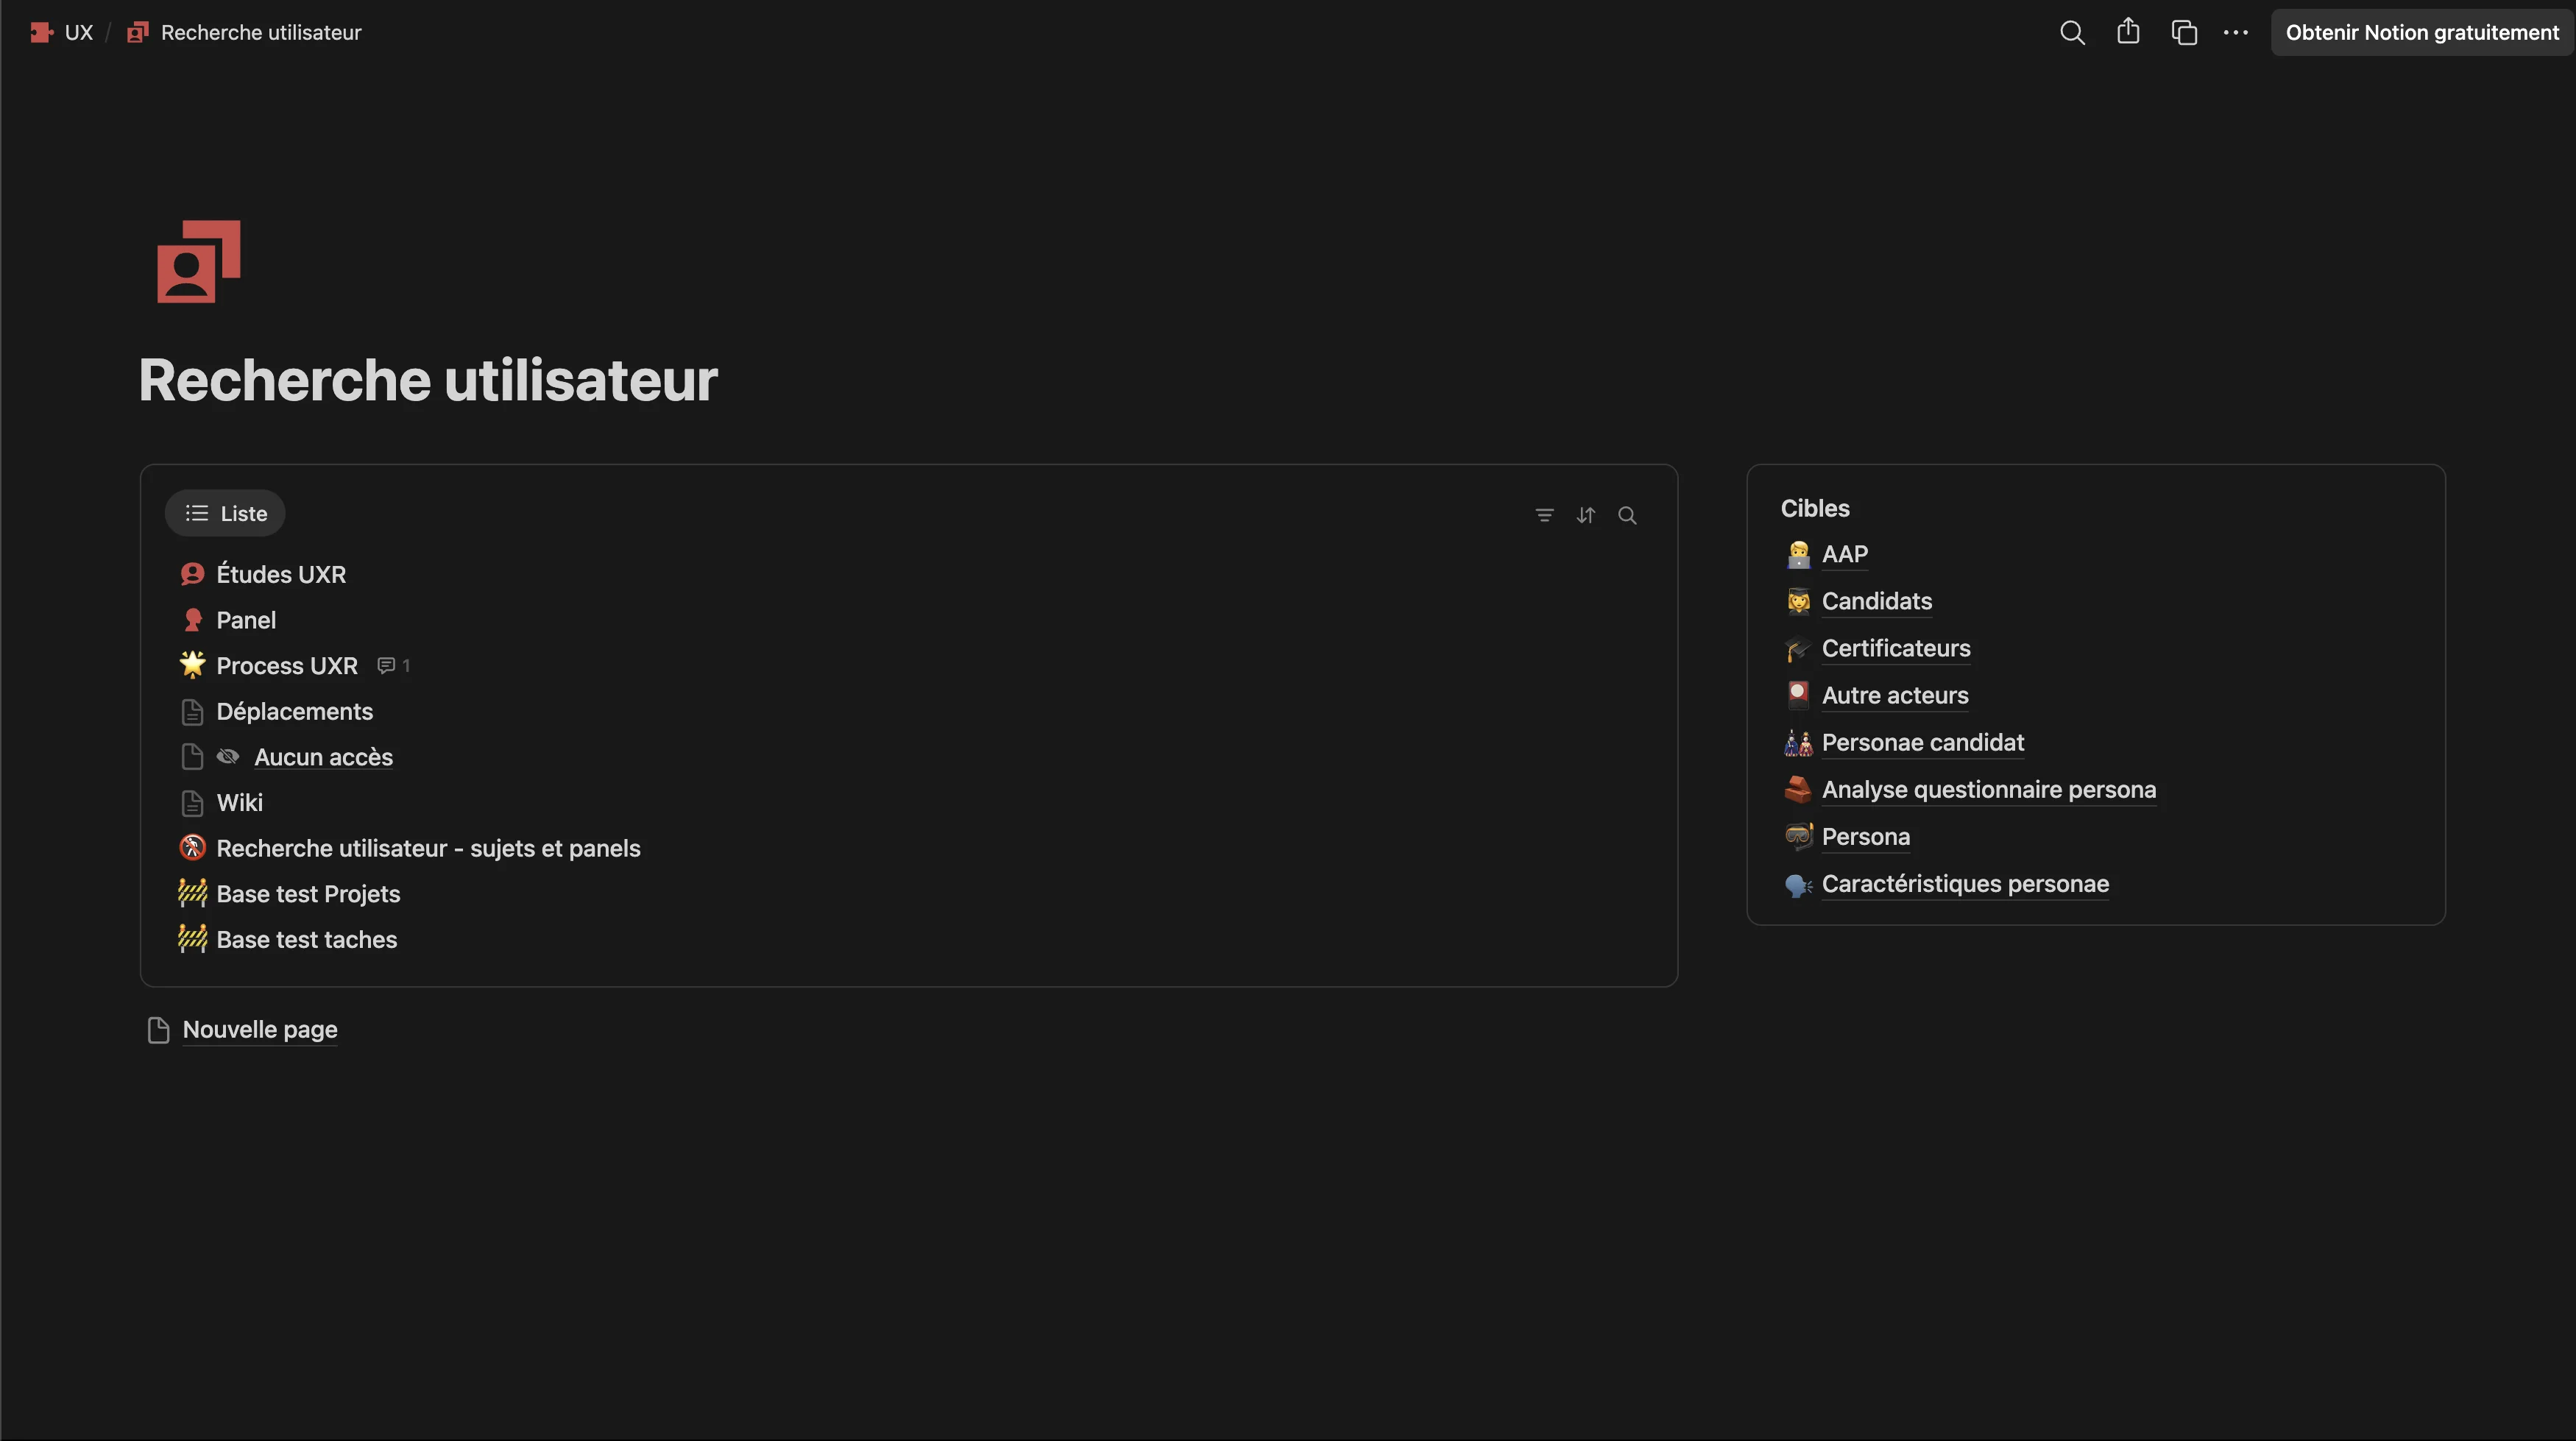The height and width of the screenshot is (1441, 2576).
Task: Click the document icon next to Déplacements
Action: pyautogui.click(x=192, y=711)
